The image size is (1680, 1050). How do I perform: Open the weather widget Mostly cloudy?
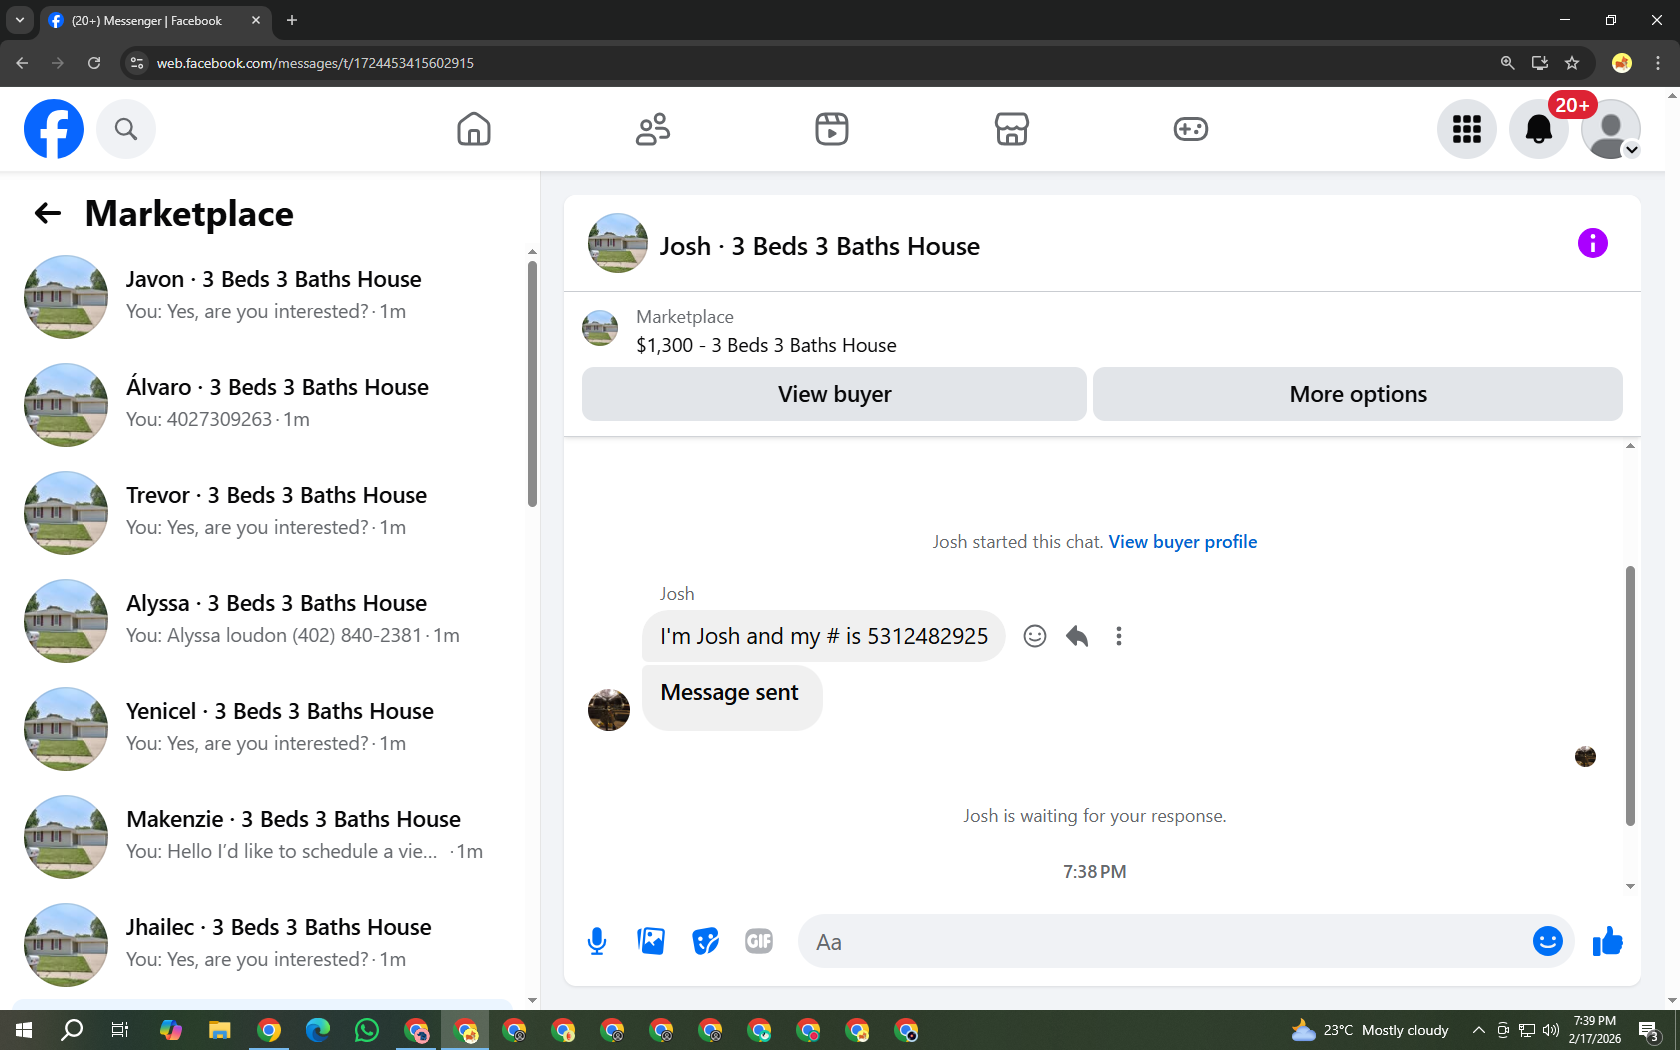1370,1030
